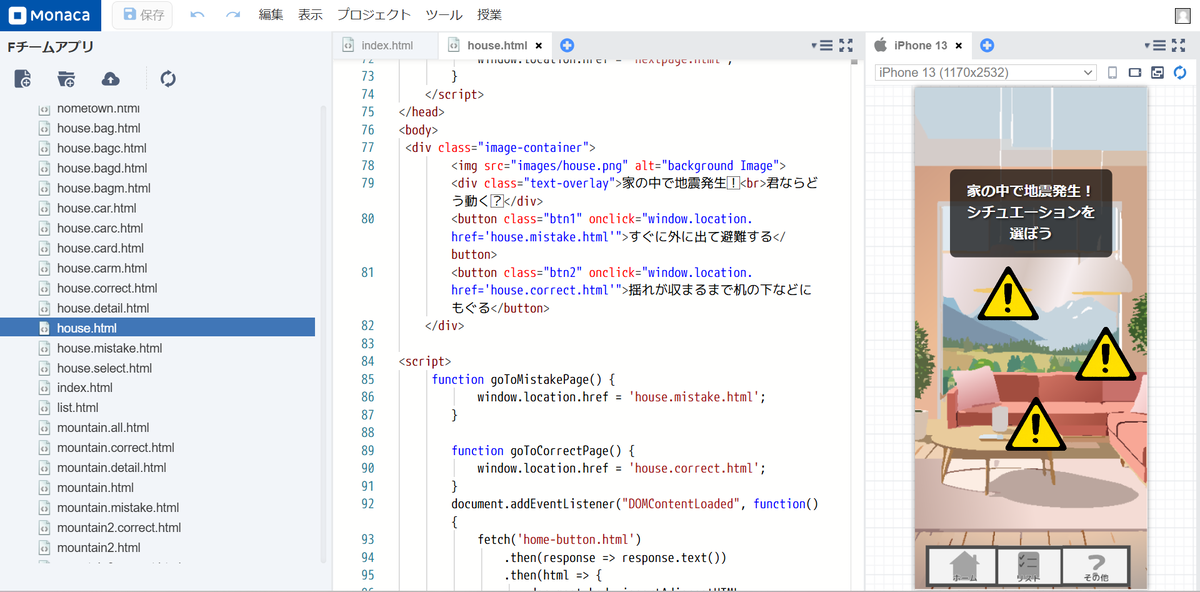Viewport: 1200px width, 592px height.
Task: Select mountain2.correct.html in the file tree
Action: (x=119, y=528)
